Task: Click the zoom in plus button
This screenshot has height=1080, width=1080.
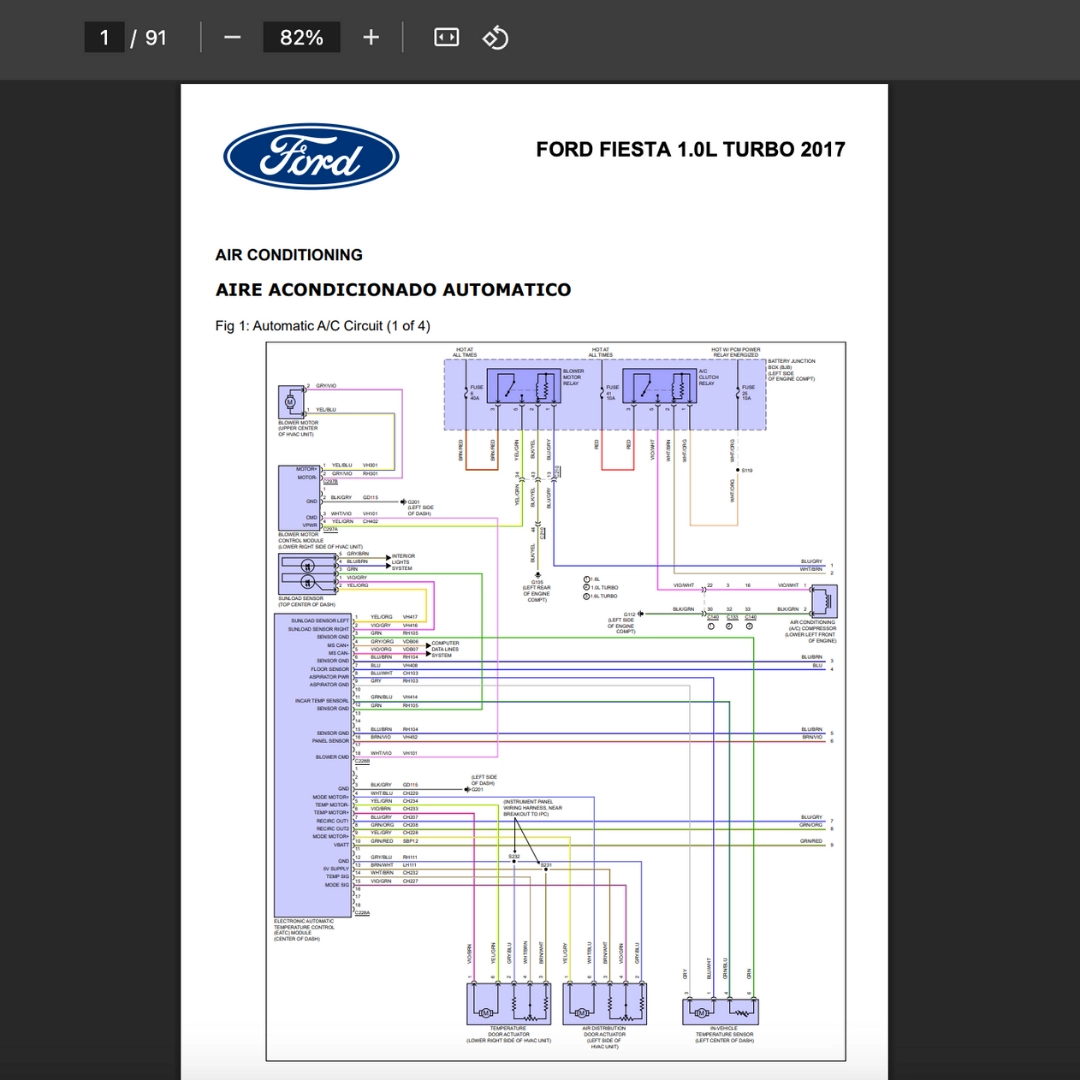Action: pos(371,37)
